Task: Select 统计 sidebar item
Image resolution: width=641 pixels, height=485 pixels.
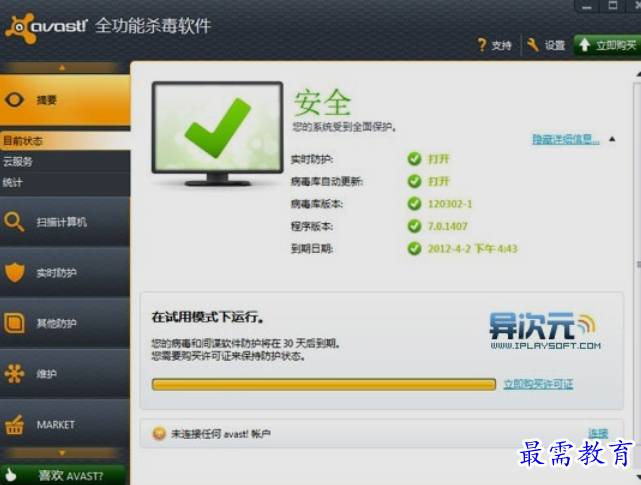Action: (65, 182)
